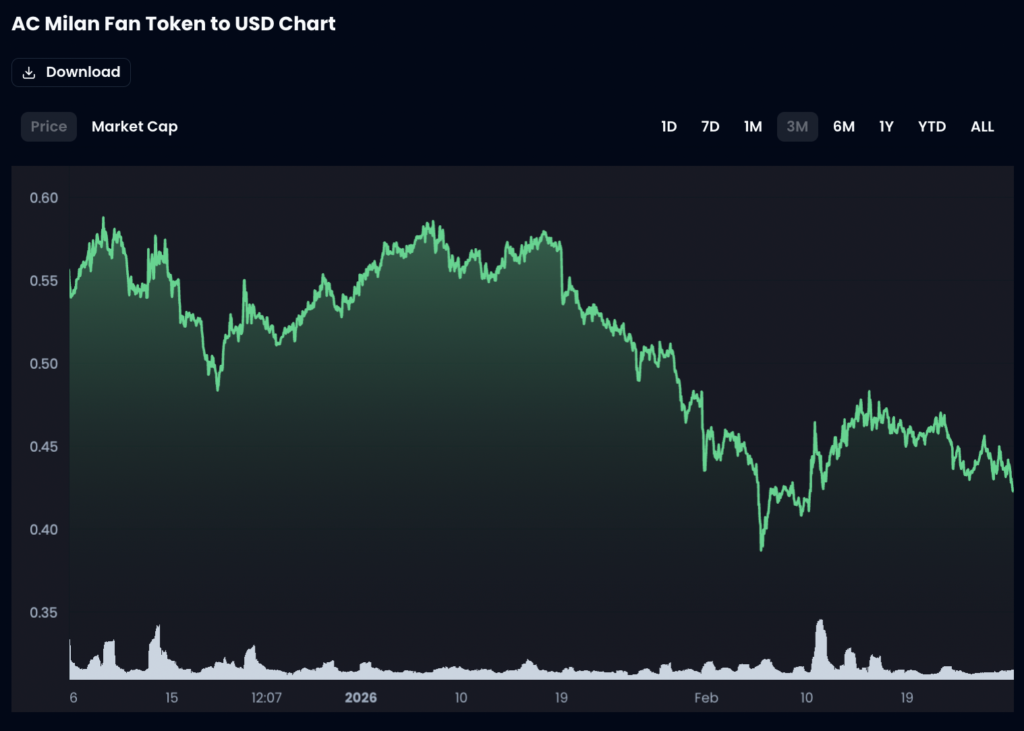Select the 3M time range

pyautogui.click(x=797, y=127)
